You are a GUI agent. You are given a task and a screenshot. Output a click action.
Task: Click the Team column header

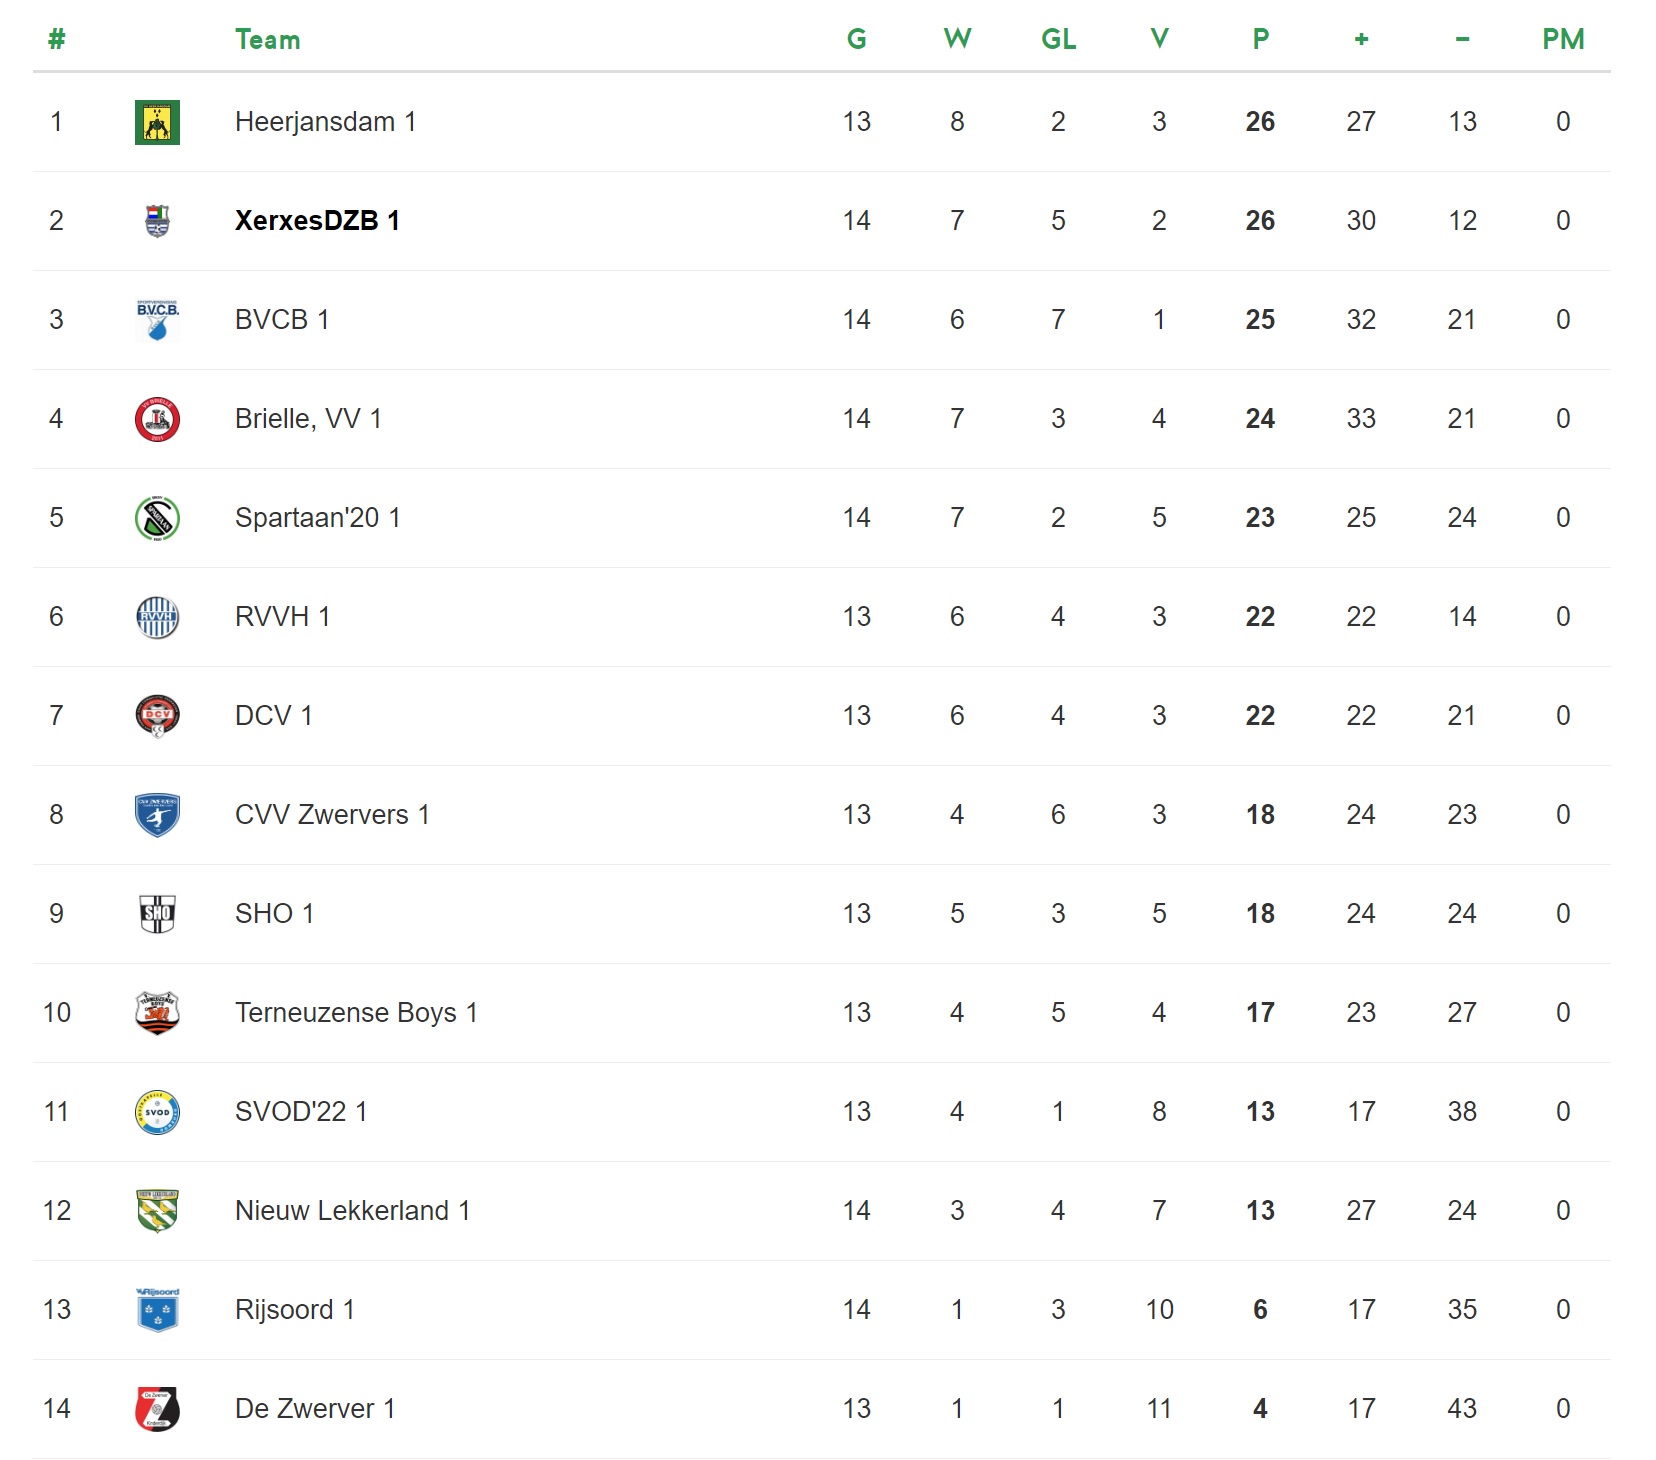pyautogui.click(x=267, y=40)
